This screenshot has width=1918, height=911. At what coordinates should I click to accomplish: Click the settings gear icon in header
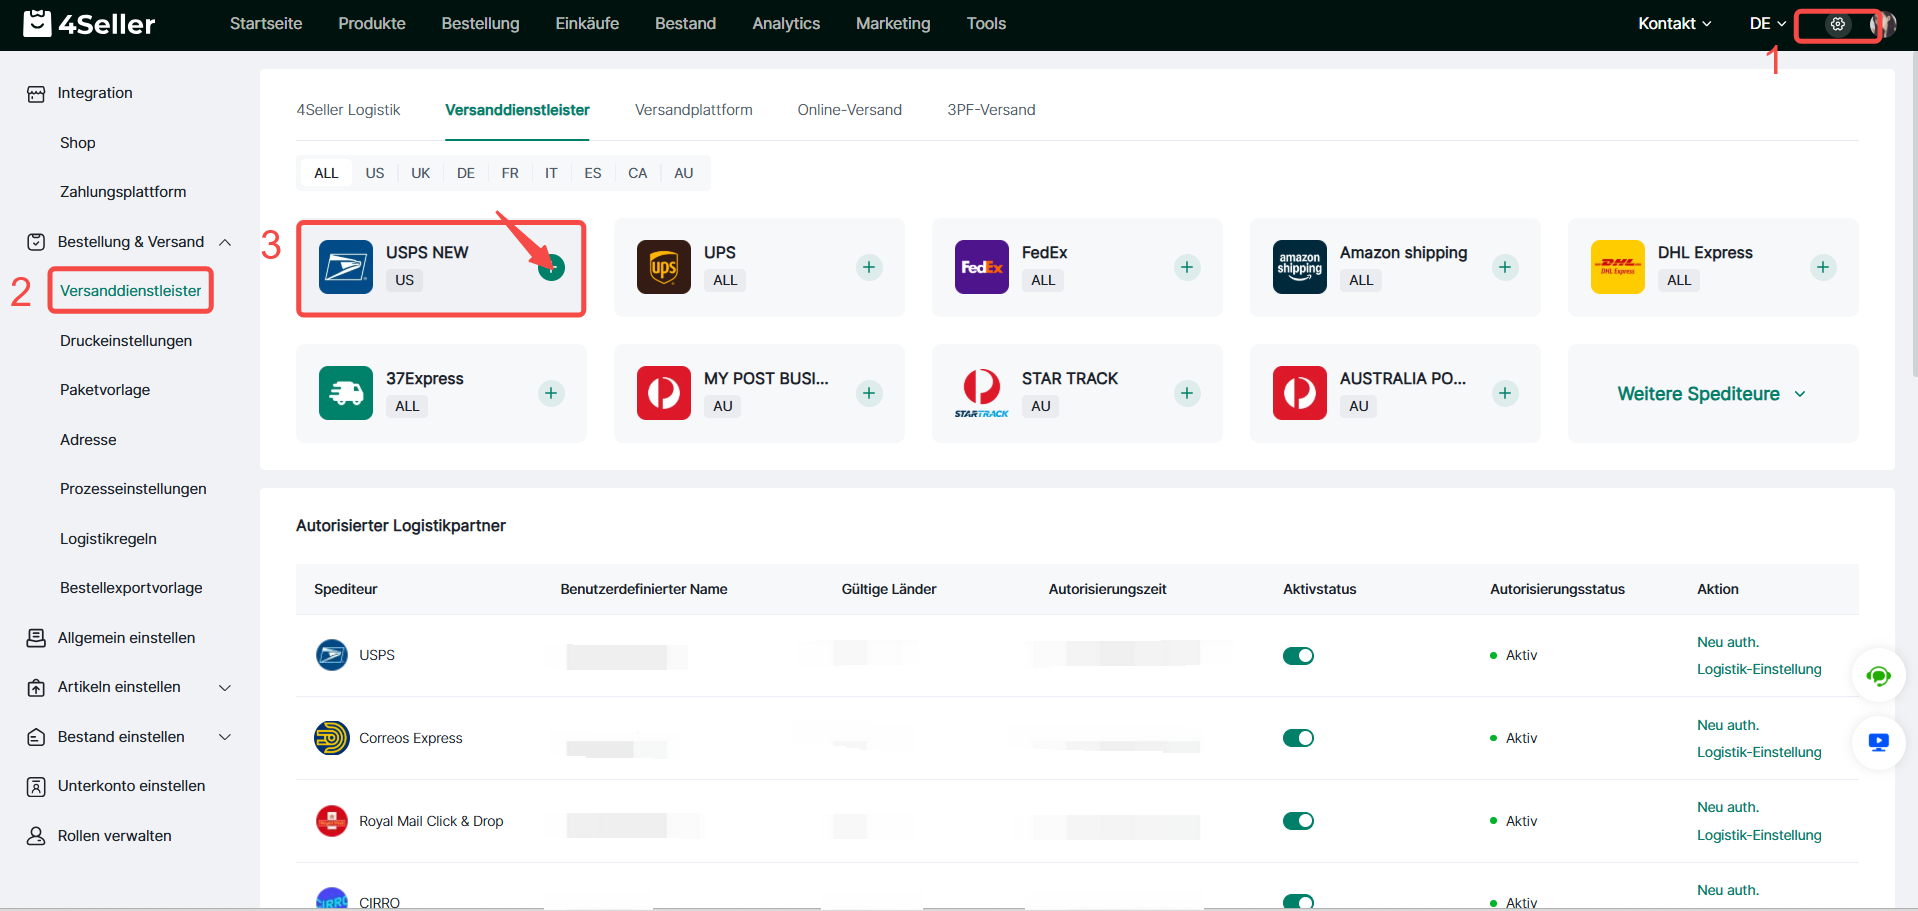[x=1837, y=24]
